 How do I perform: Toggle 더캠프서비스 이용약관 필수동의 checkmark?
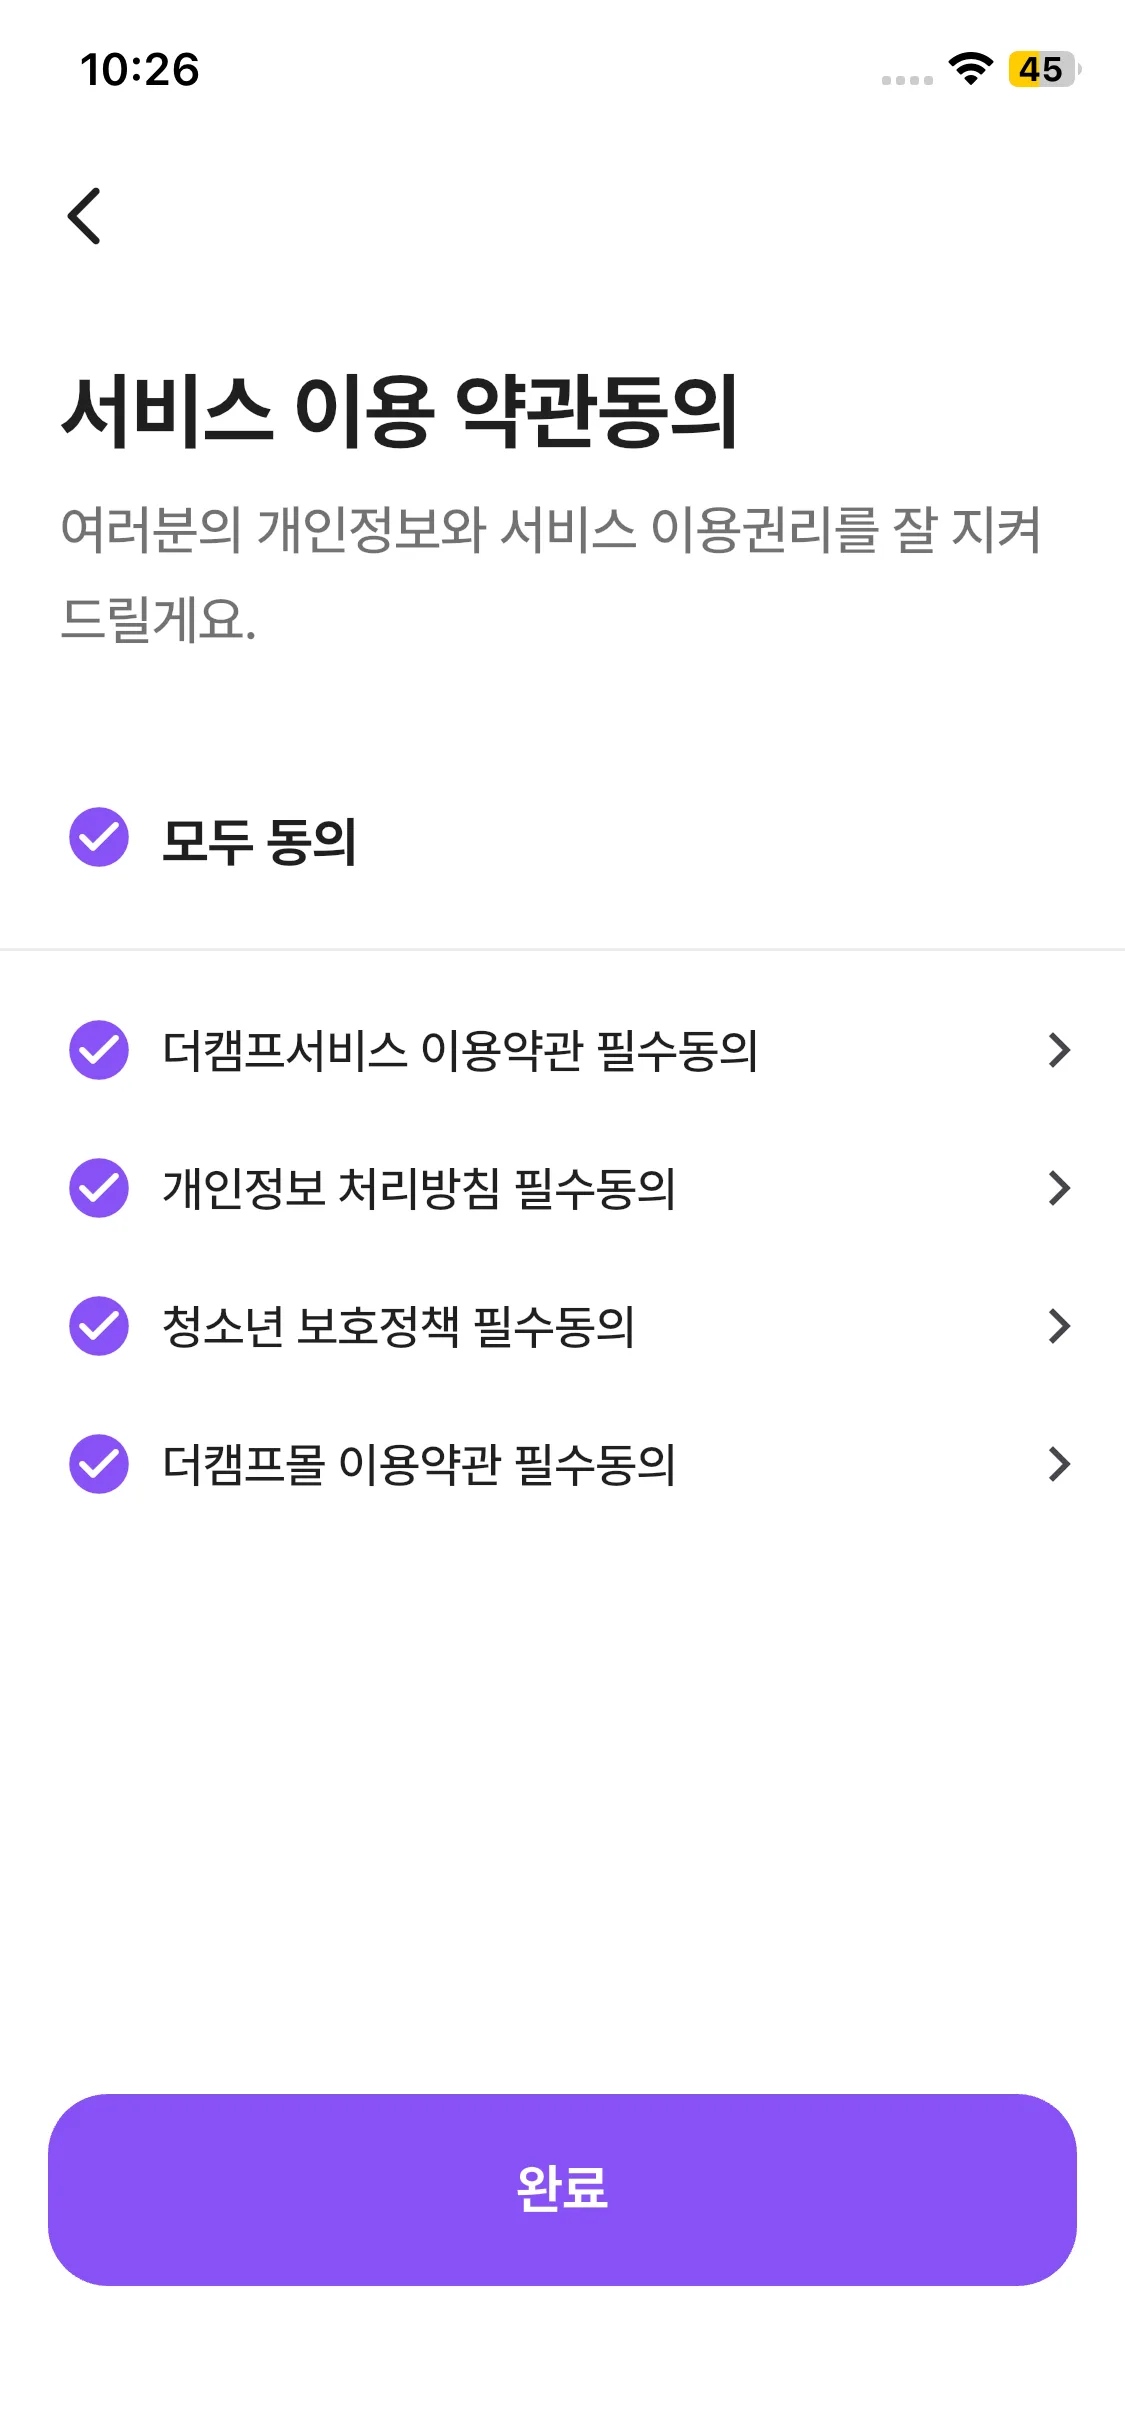tap(99, 1050)
